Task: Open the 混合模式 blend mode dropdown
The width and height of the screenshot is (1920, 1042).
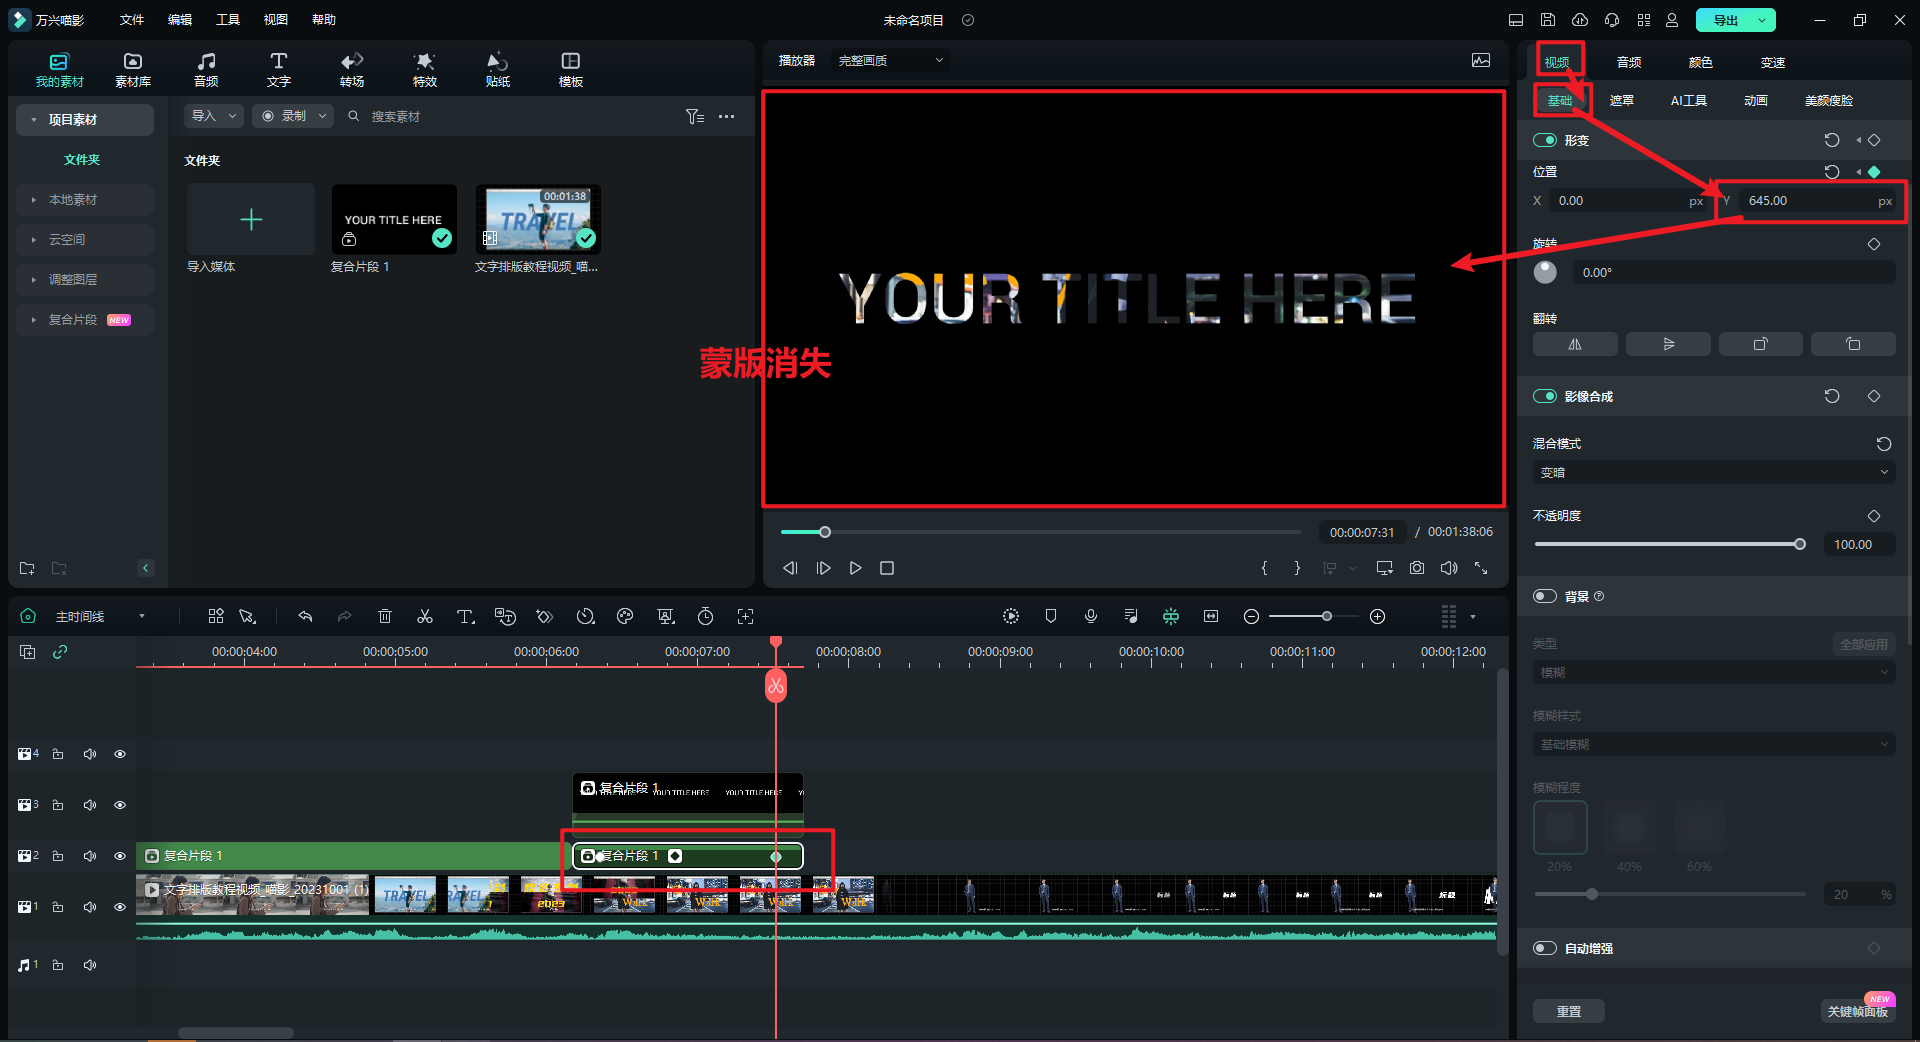Action: 1713,473
